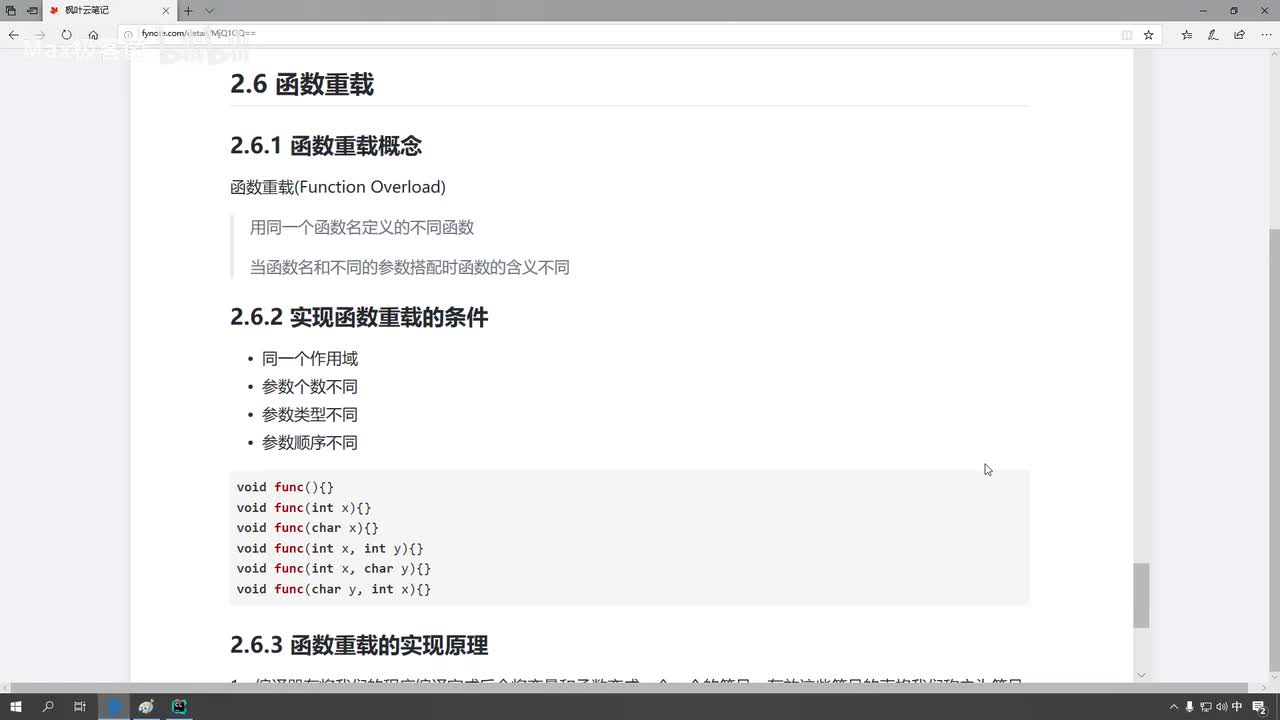Click the text 函数重载(Function Overload)
The image size is (1280, 720).
pyautogui.click(x=338, y=187)
